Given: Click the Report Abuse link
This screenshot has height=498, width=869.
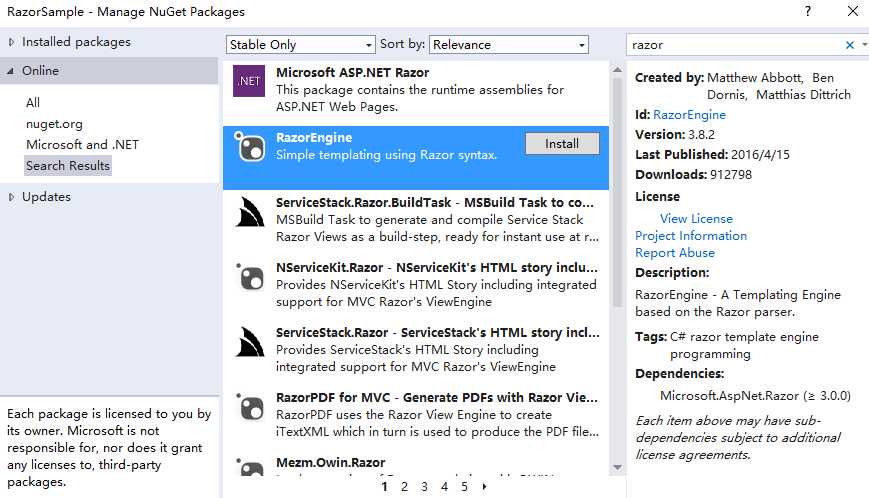Looking at the screenshot, I should [x=675, y=253].
